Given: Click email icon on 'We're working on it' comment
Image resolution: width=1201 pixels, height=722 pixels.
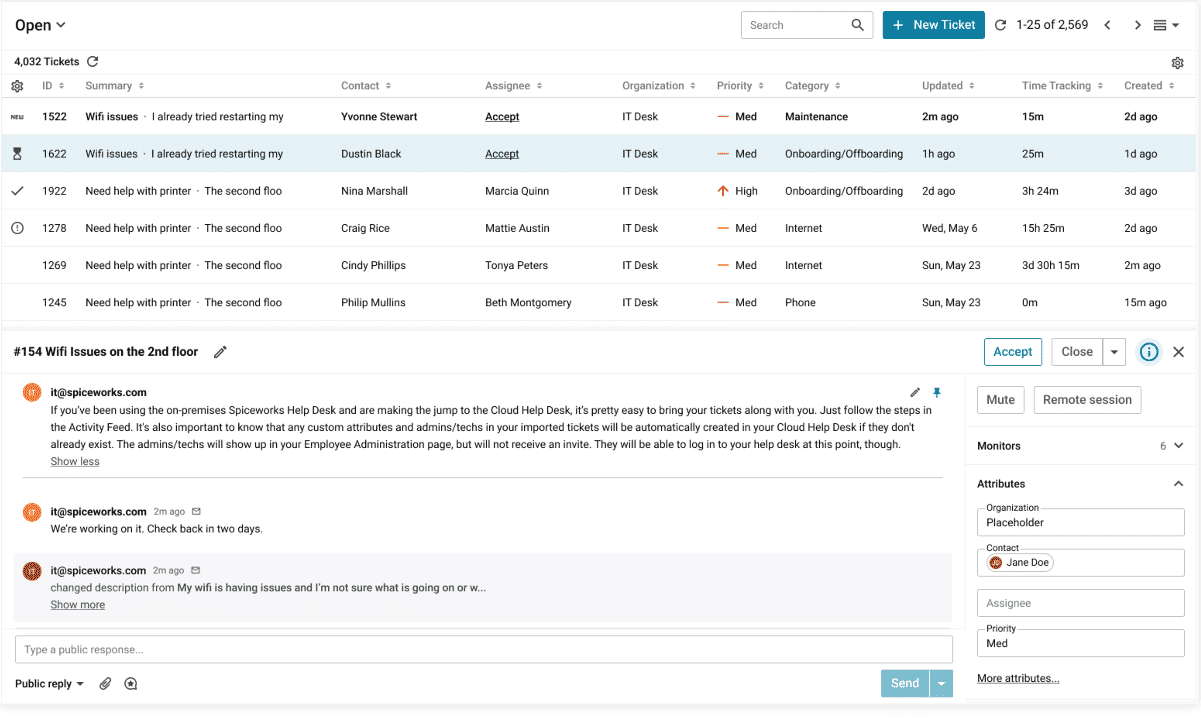Looking at the screenshot, I should [196, 512].
